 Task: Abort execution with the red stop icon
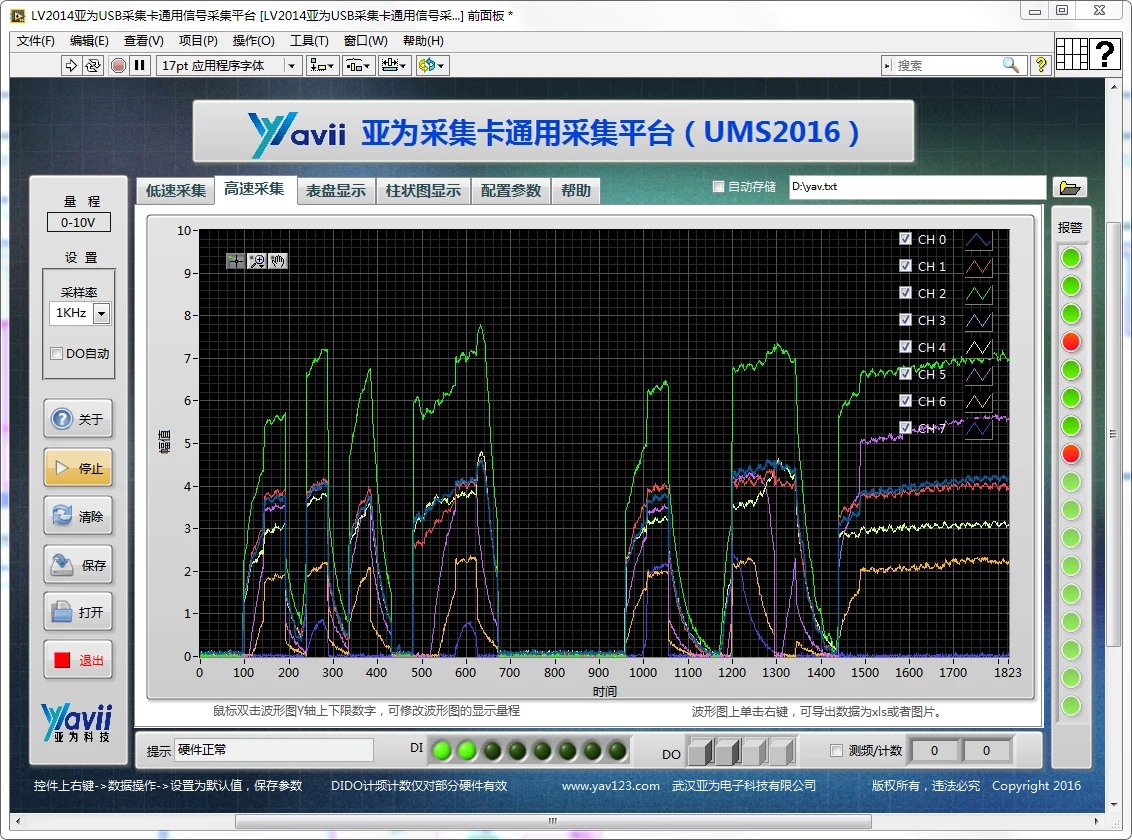[x=118, y=66]
